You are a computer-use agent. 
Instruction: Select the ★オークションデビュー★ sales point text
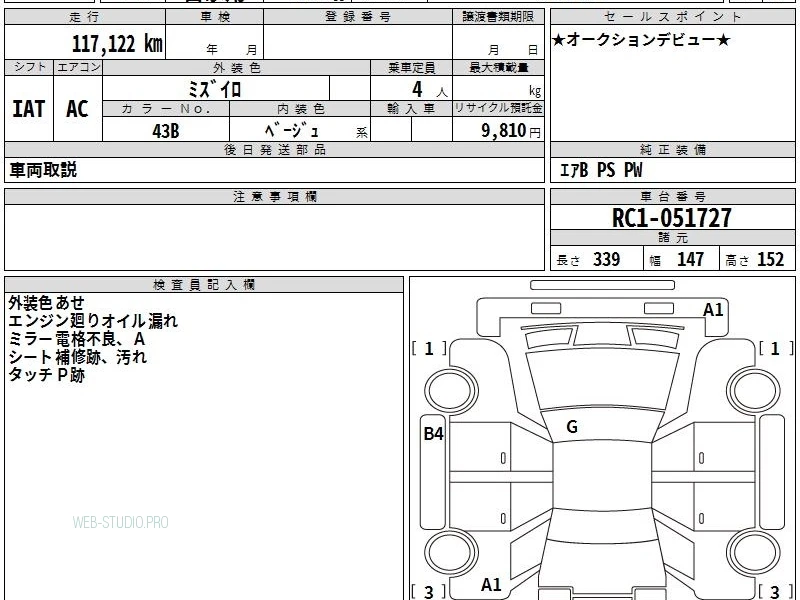[x=641, y=40]
